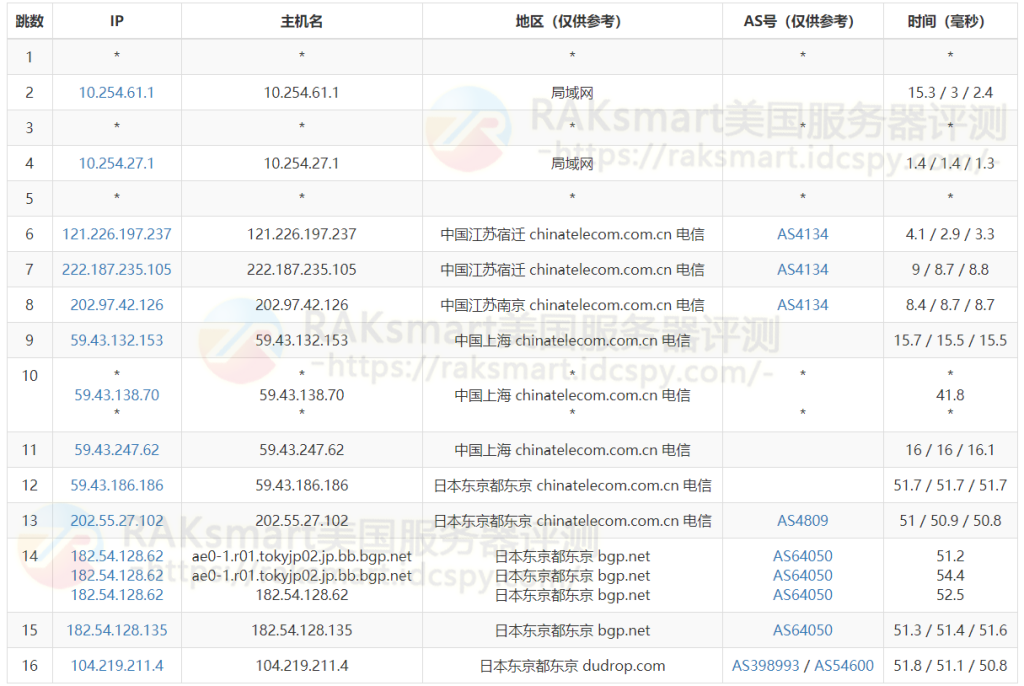Select hostname cell 222.187.235.105
This screenshot has height=686, width=1024.
(x=301, y=269)
